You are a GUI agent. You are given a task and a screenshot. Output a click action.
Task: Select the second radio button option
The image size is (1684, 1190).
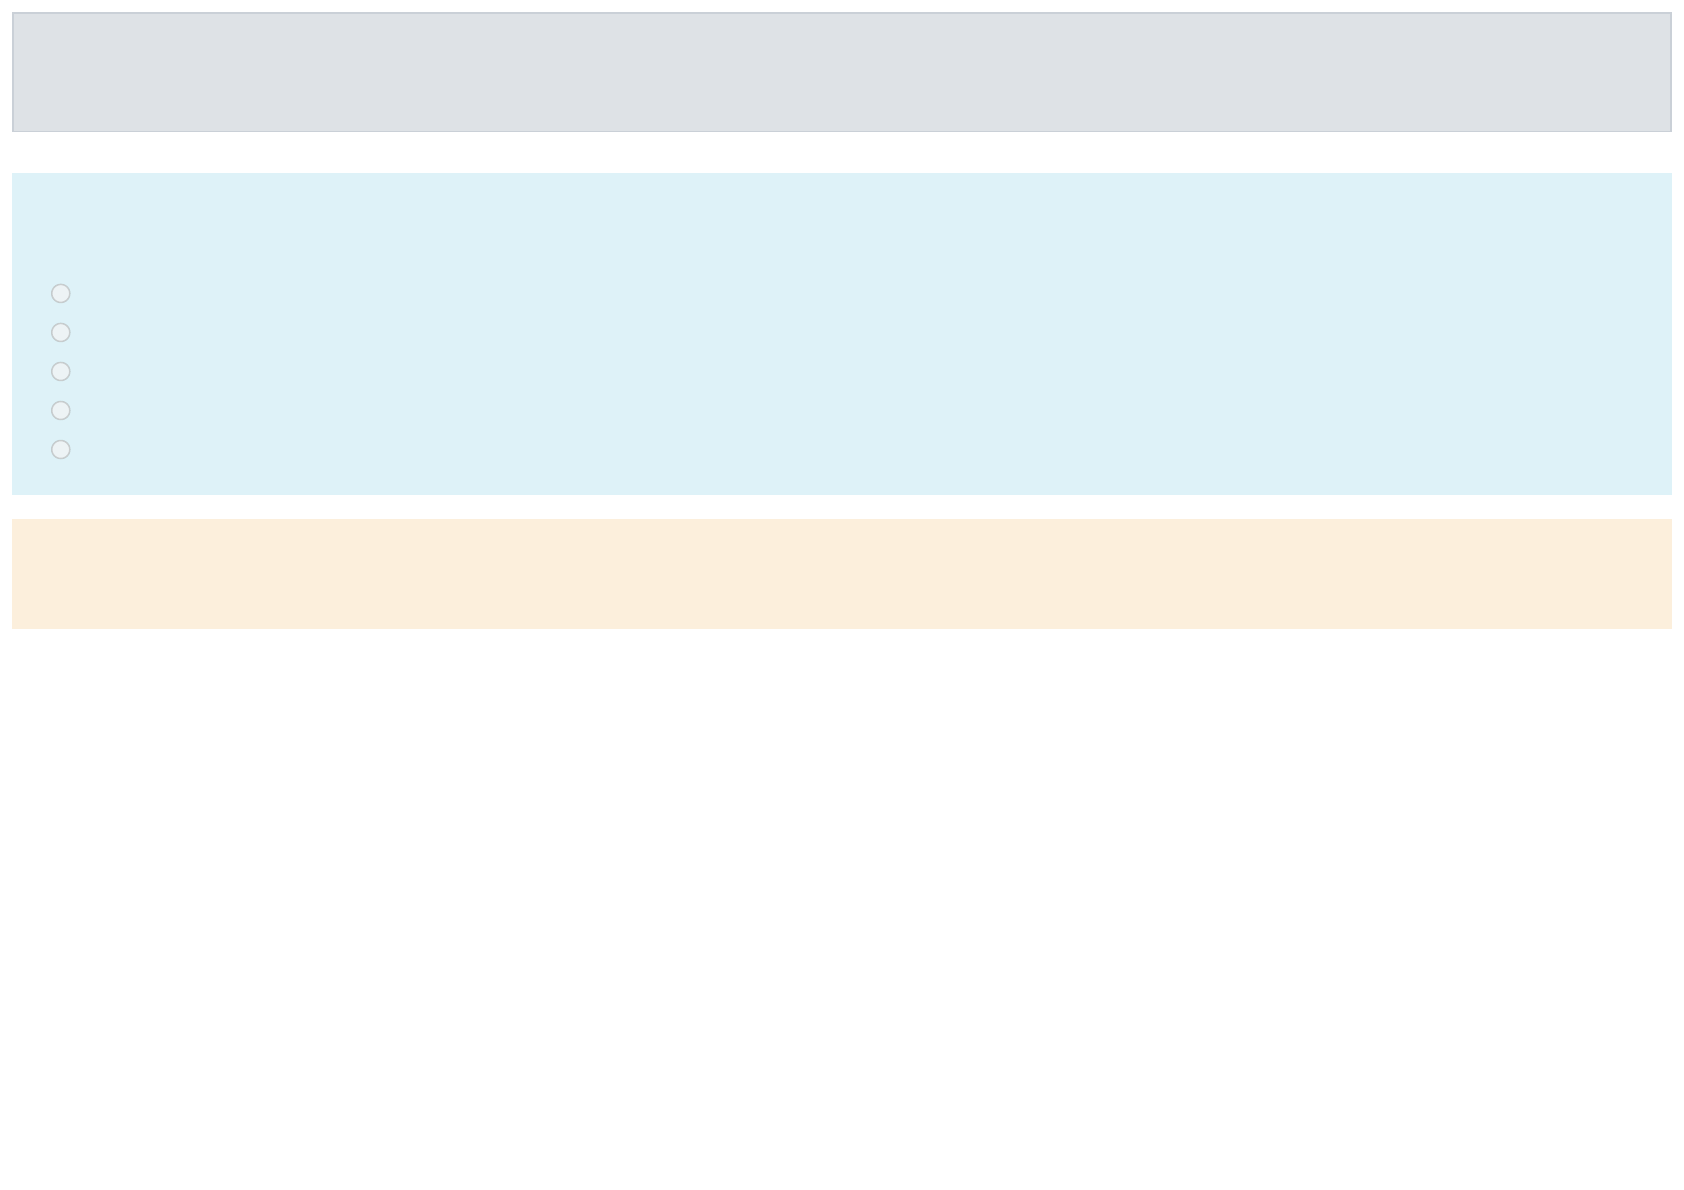point(61,332)
